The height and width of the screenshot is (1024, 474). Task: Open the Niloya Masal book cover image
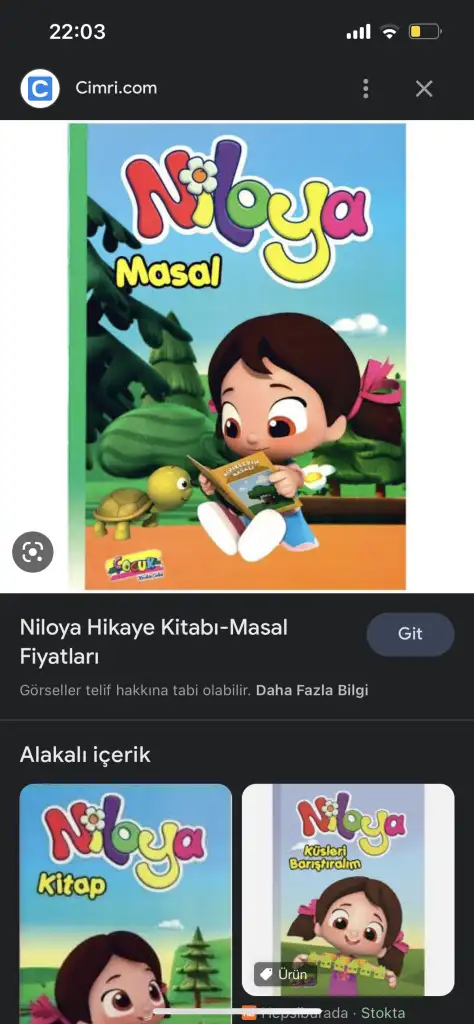coord(238,357)
